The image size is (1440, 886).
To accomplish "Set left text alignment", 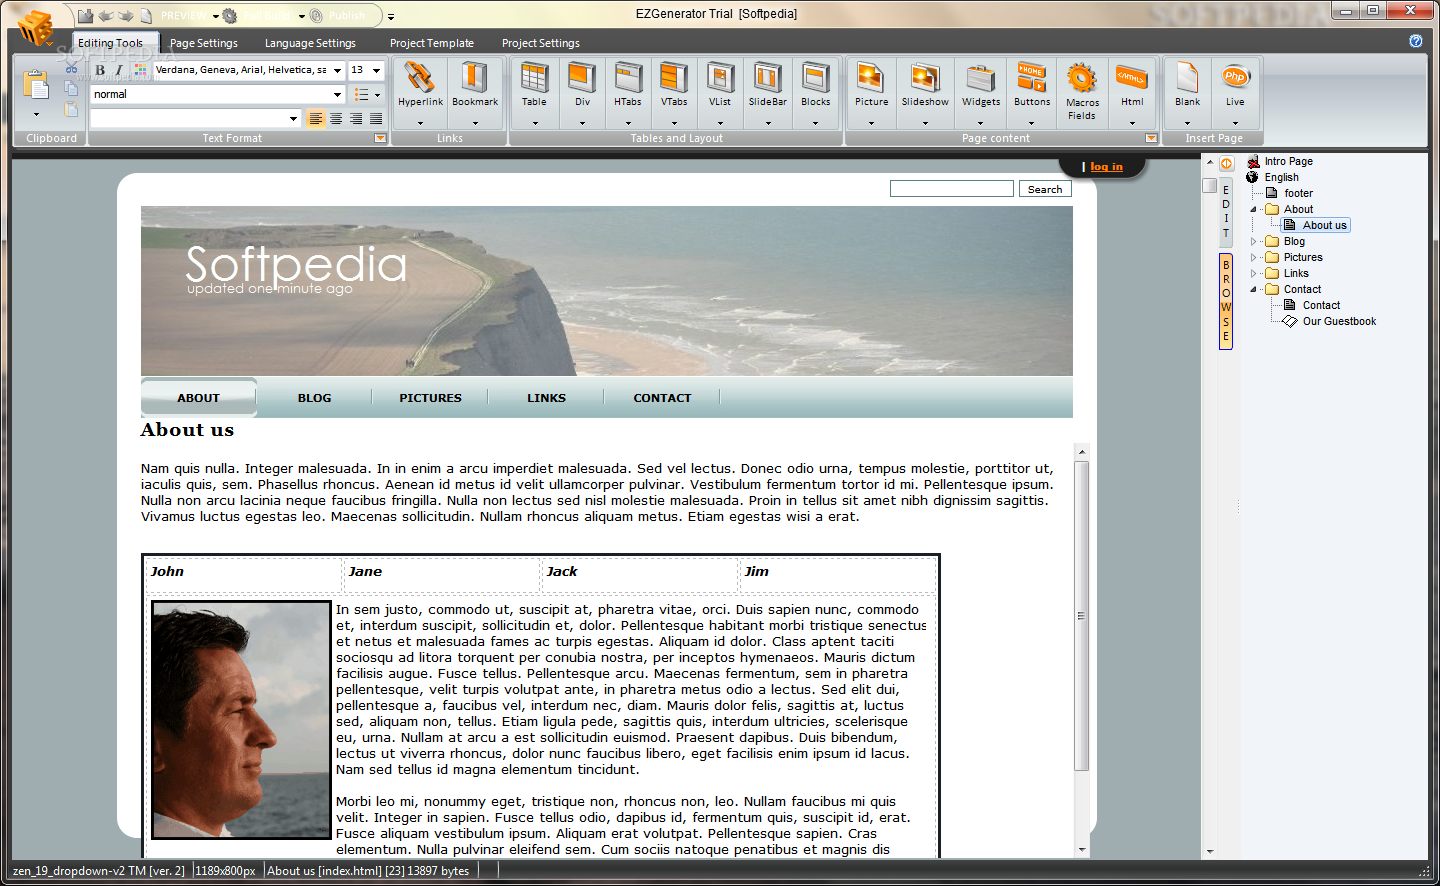I will point(316,119).
